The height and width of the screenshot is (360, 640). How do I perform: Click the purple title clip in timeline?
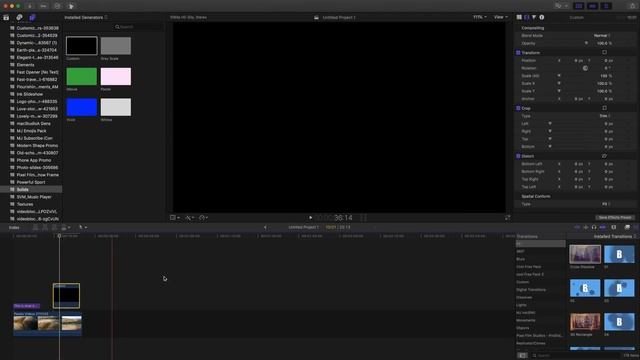pos(27,306)
